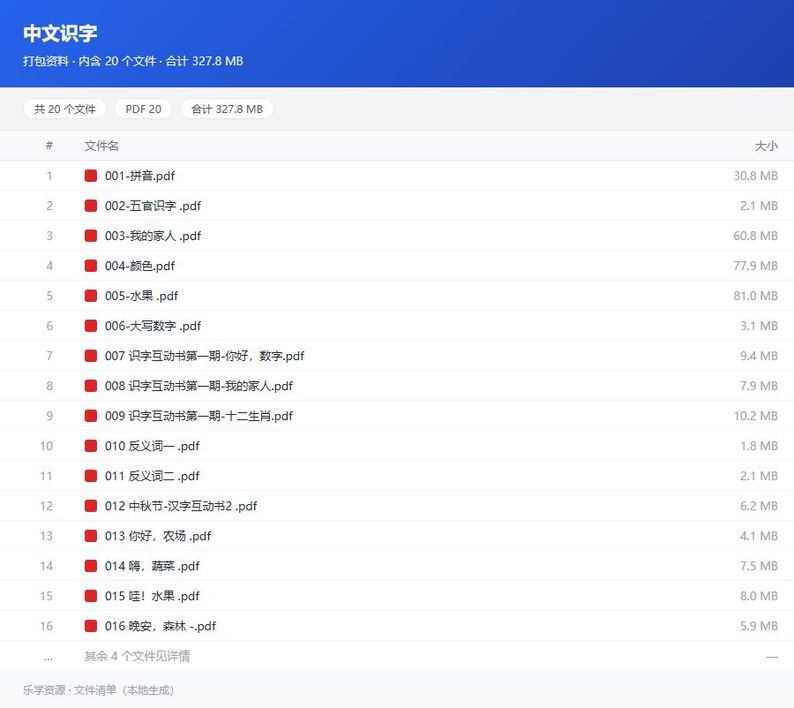Select file name 008 识字互动书第一期-我的家人.pdf
This screenshot has width=794, height=708.
pyautogui.click(x=199, y=386)
